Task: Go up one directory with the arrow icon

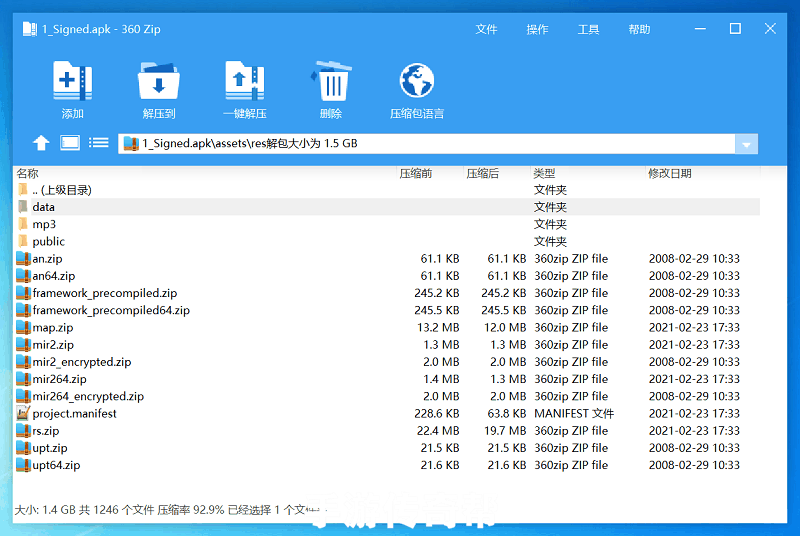Action: click(41, 143)
